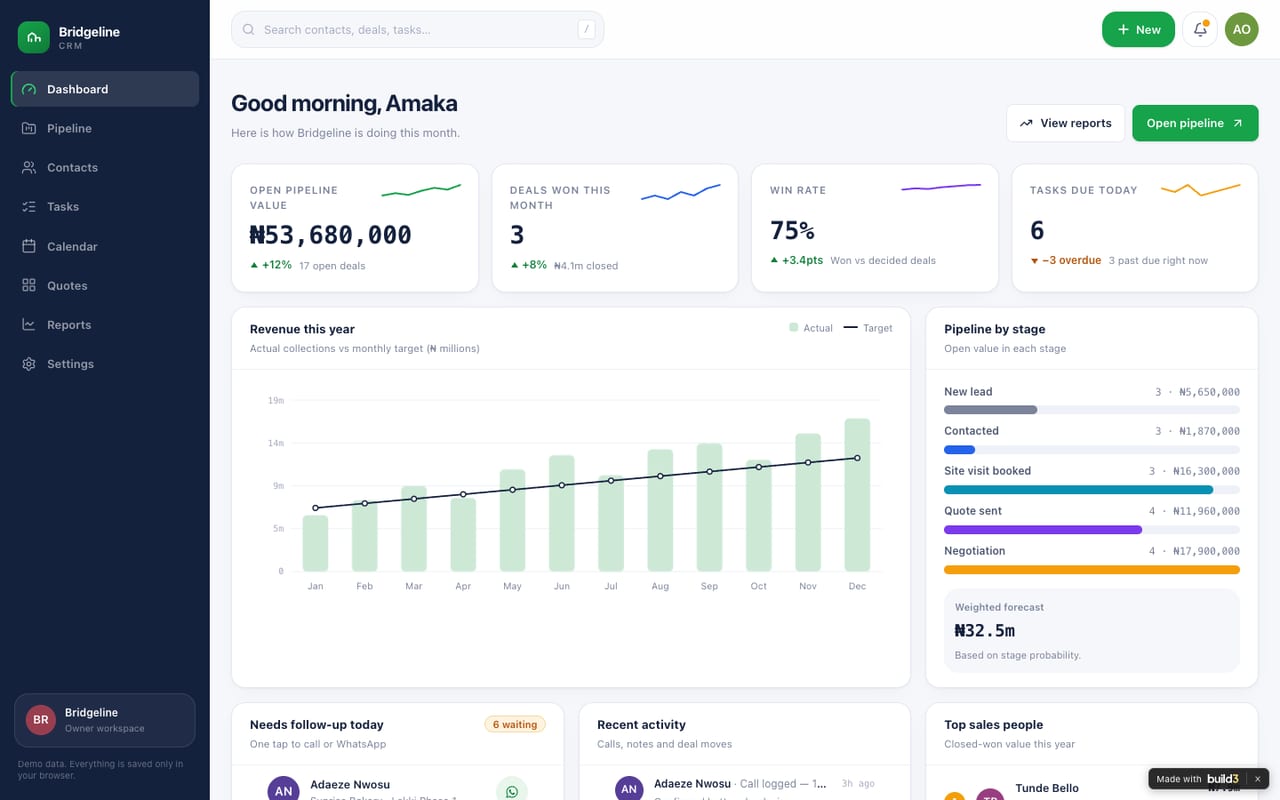Screen dimensions: 1280x800
Task: Click the "6 waiting" badge
Action: point(515,724)
